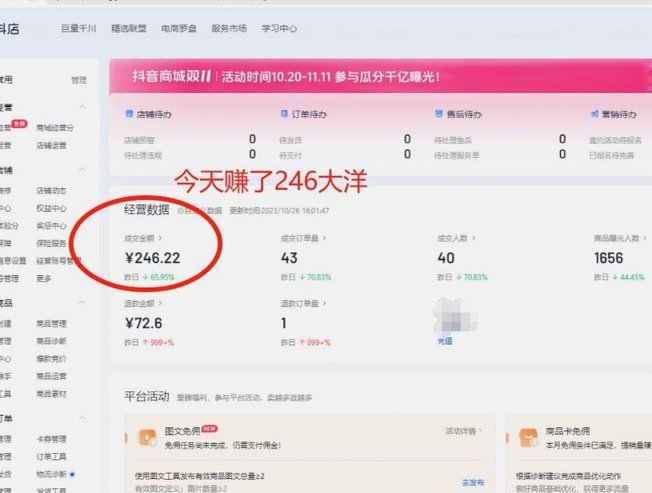
Task: Open 商城经营分 in the sidebar
Action: point(55,128)
